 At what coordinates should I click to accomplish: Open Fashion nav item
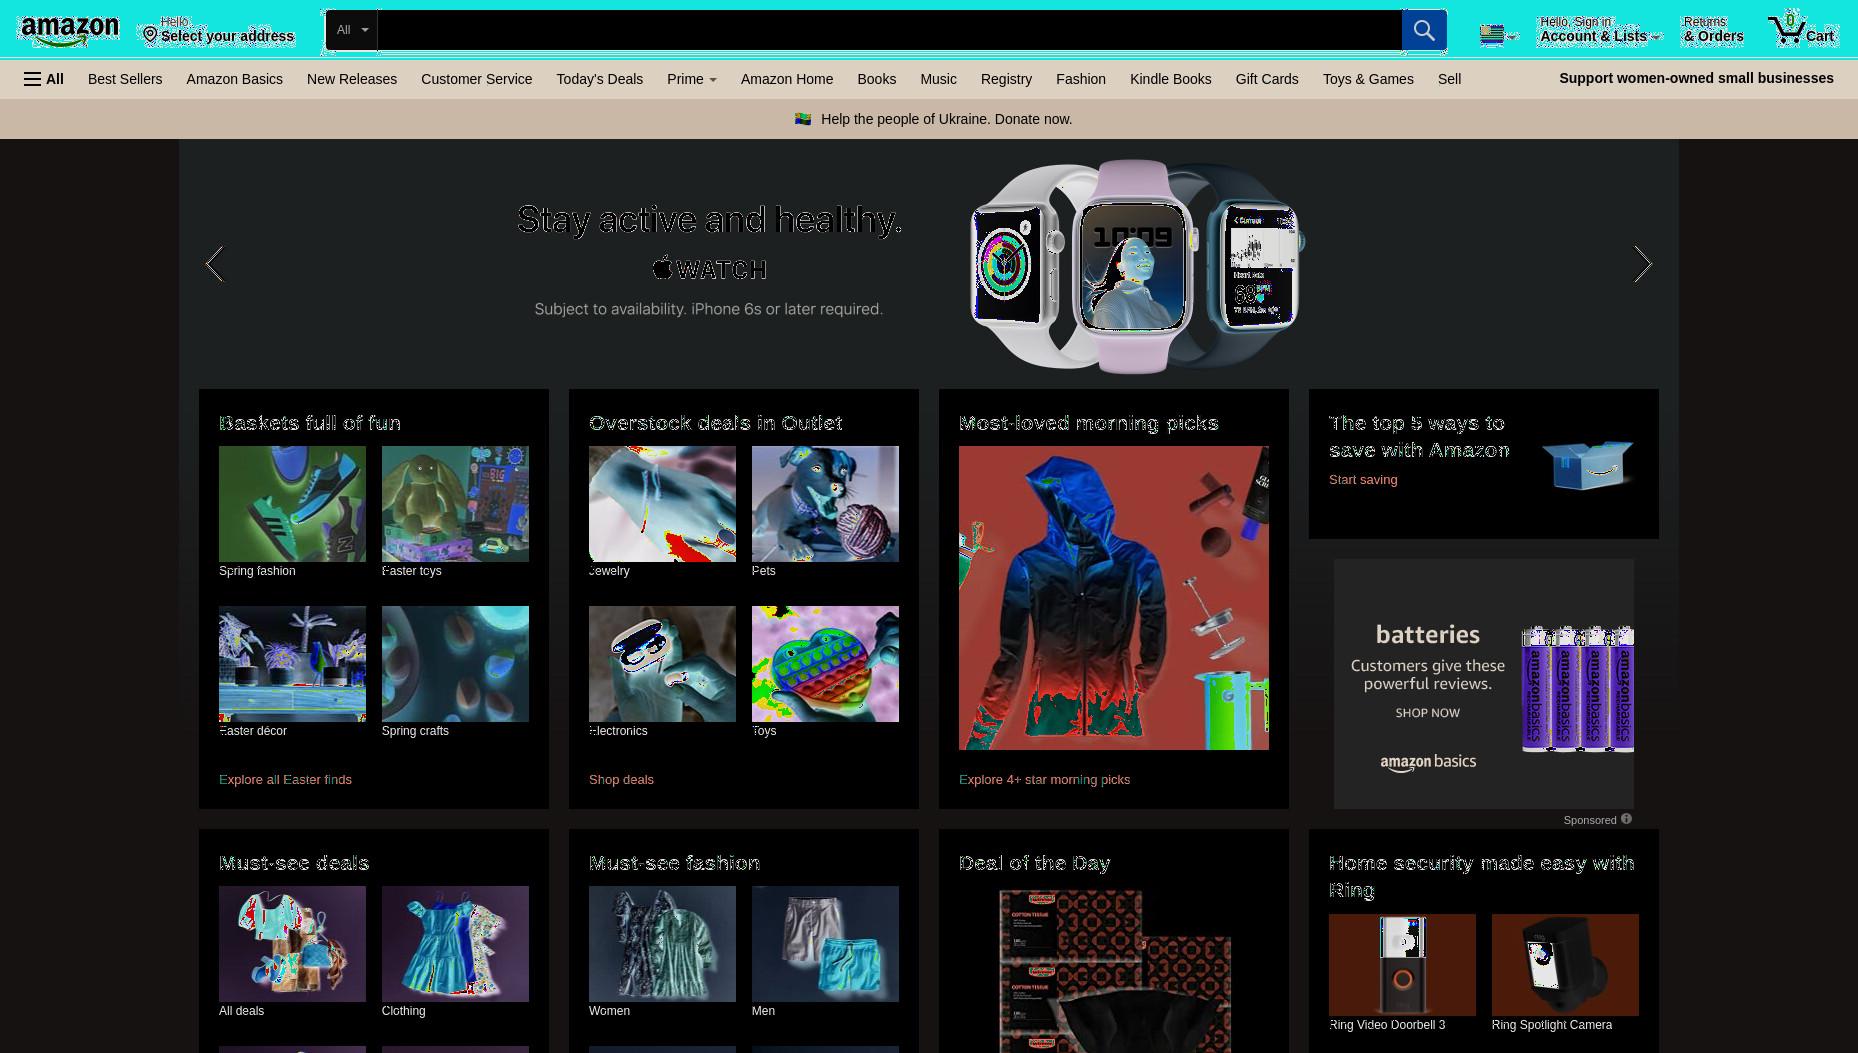(x=1081, y=79)
